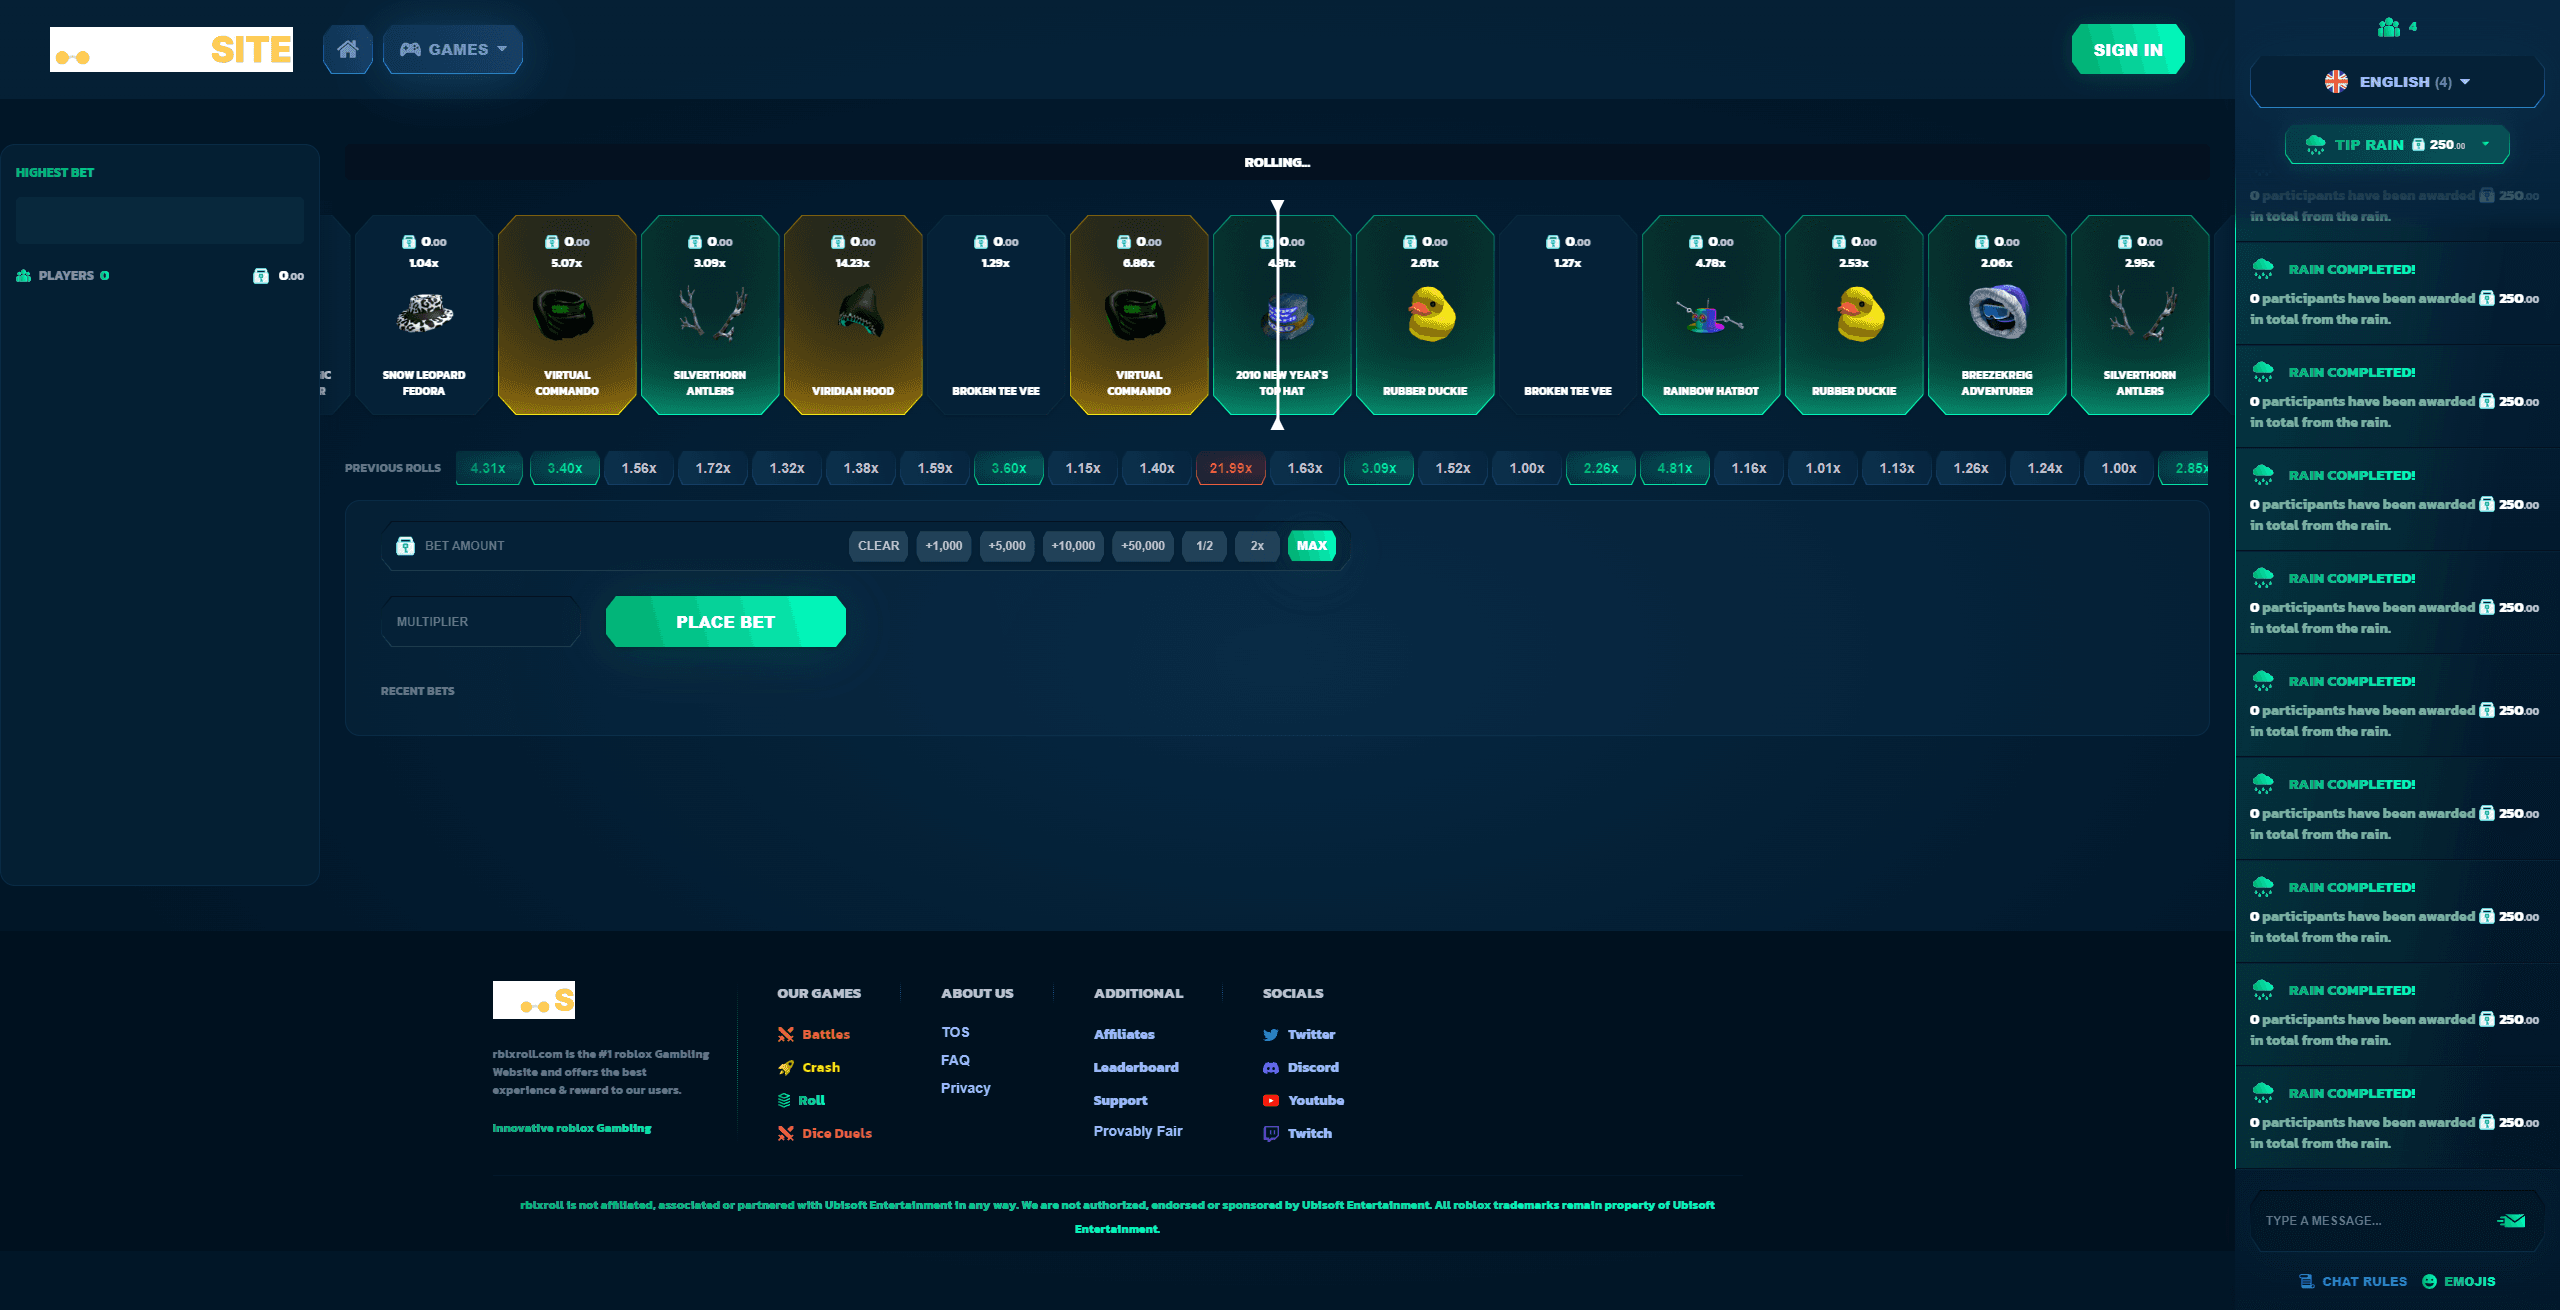Viewport: 2560px width, 1310px height.
Task: Open Dice Duels from footer menu
Action: coord(836,1133)
